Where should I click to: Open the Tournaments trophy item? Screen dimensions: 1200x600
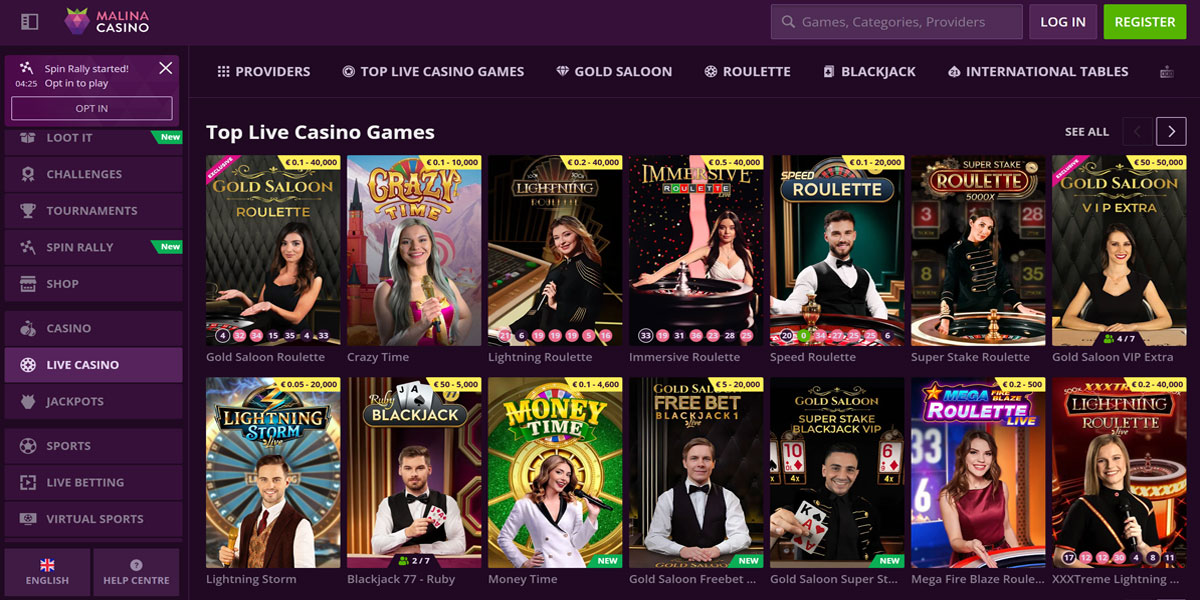coord(93,210)
